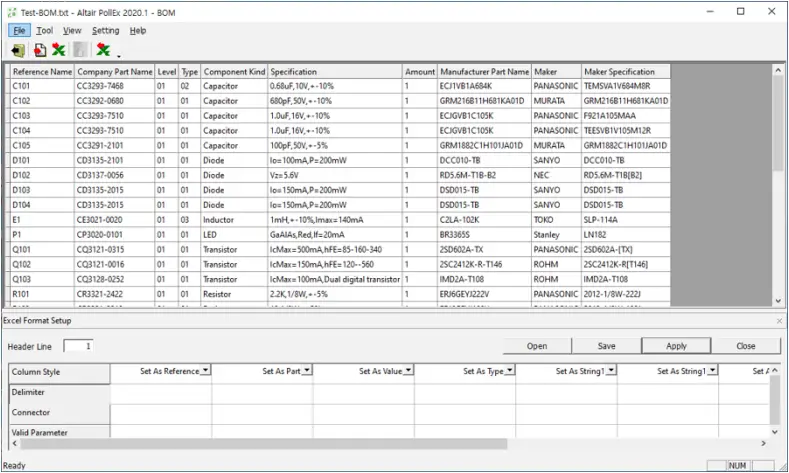Select the Column Style row header
This screenshot has width=789, height=473.
59,372
